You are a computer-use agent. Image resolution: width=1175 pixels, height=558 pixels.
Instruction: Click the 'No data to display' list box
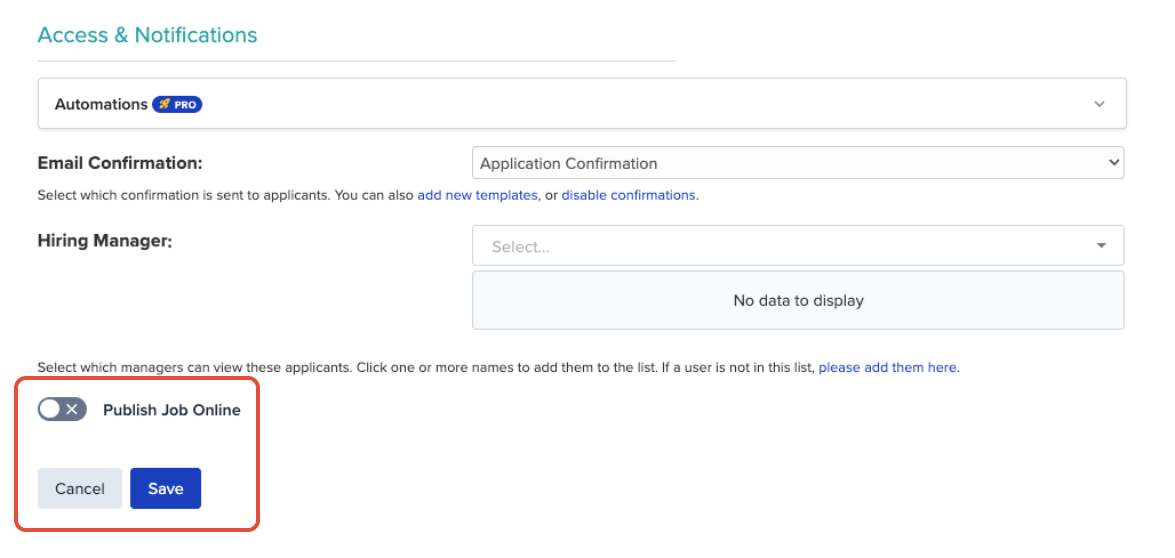pos(797,300)
